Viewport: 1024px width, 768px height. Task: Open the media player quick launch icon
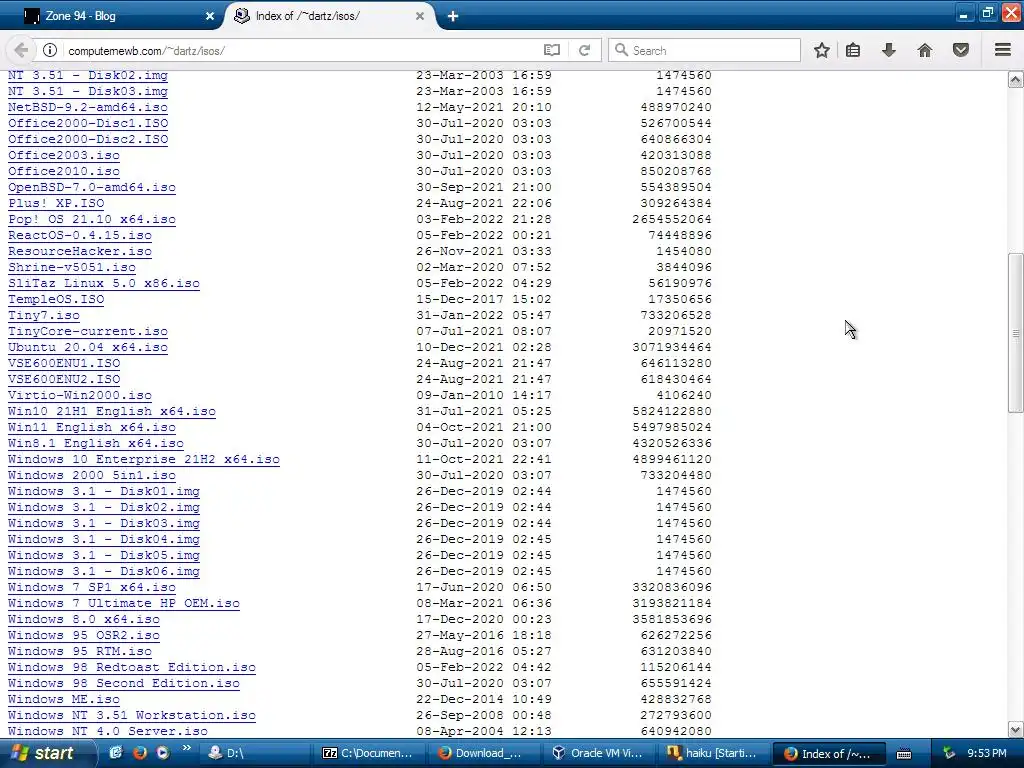163,753
